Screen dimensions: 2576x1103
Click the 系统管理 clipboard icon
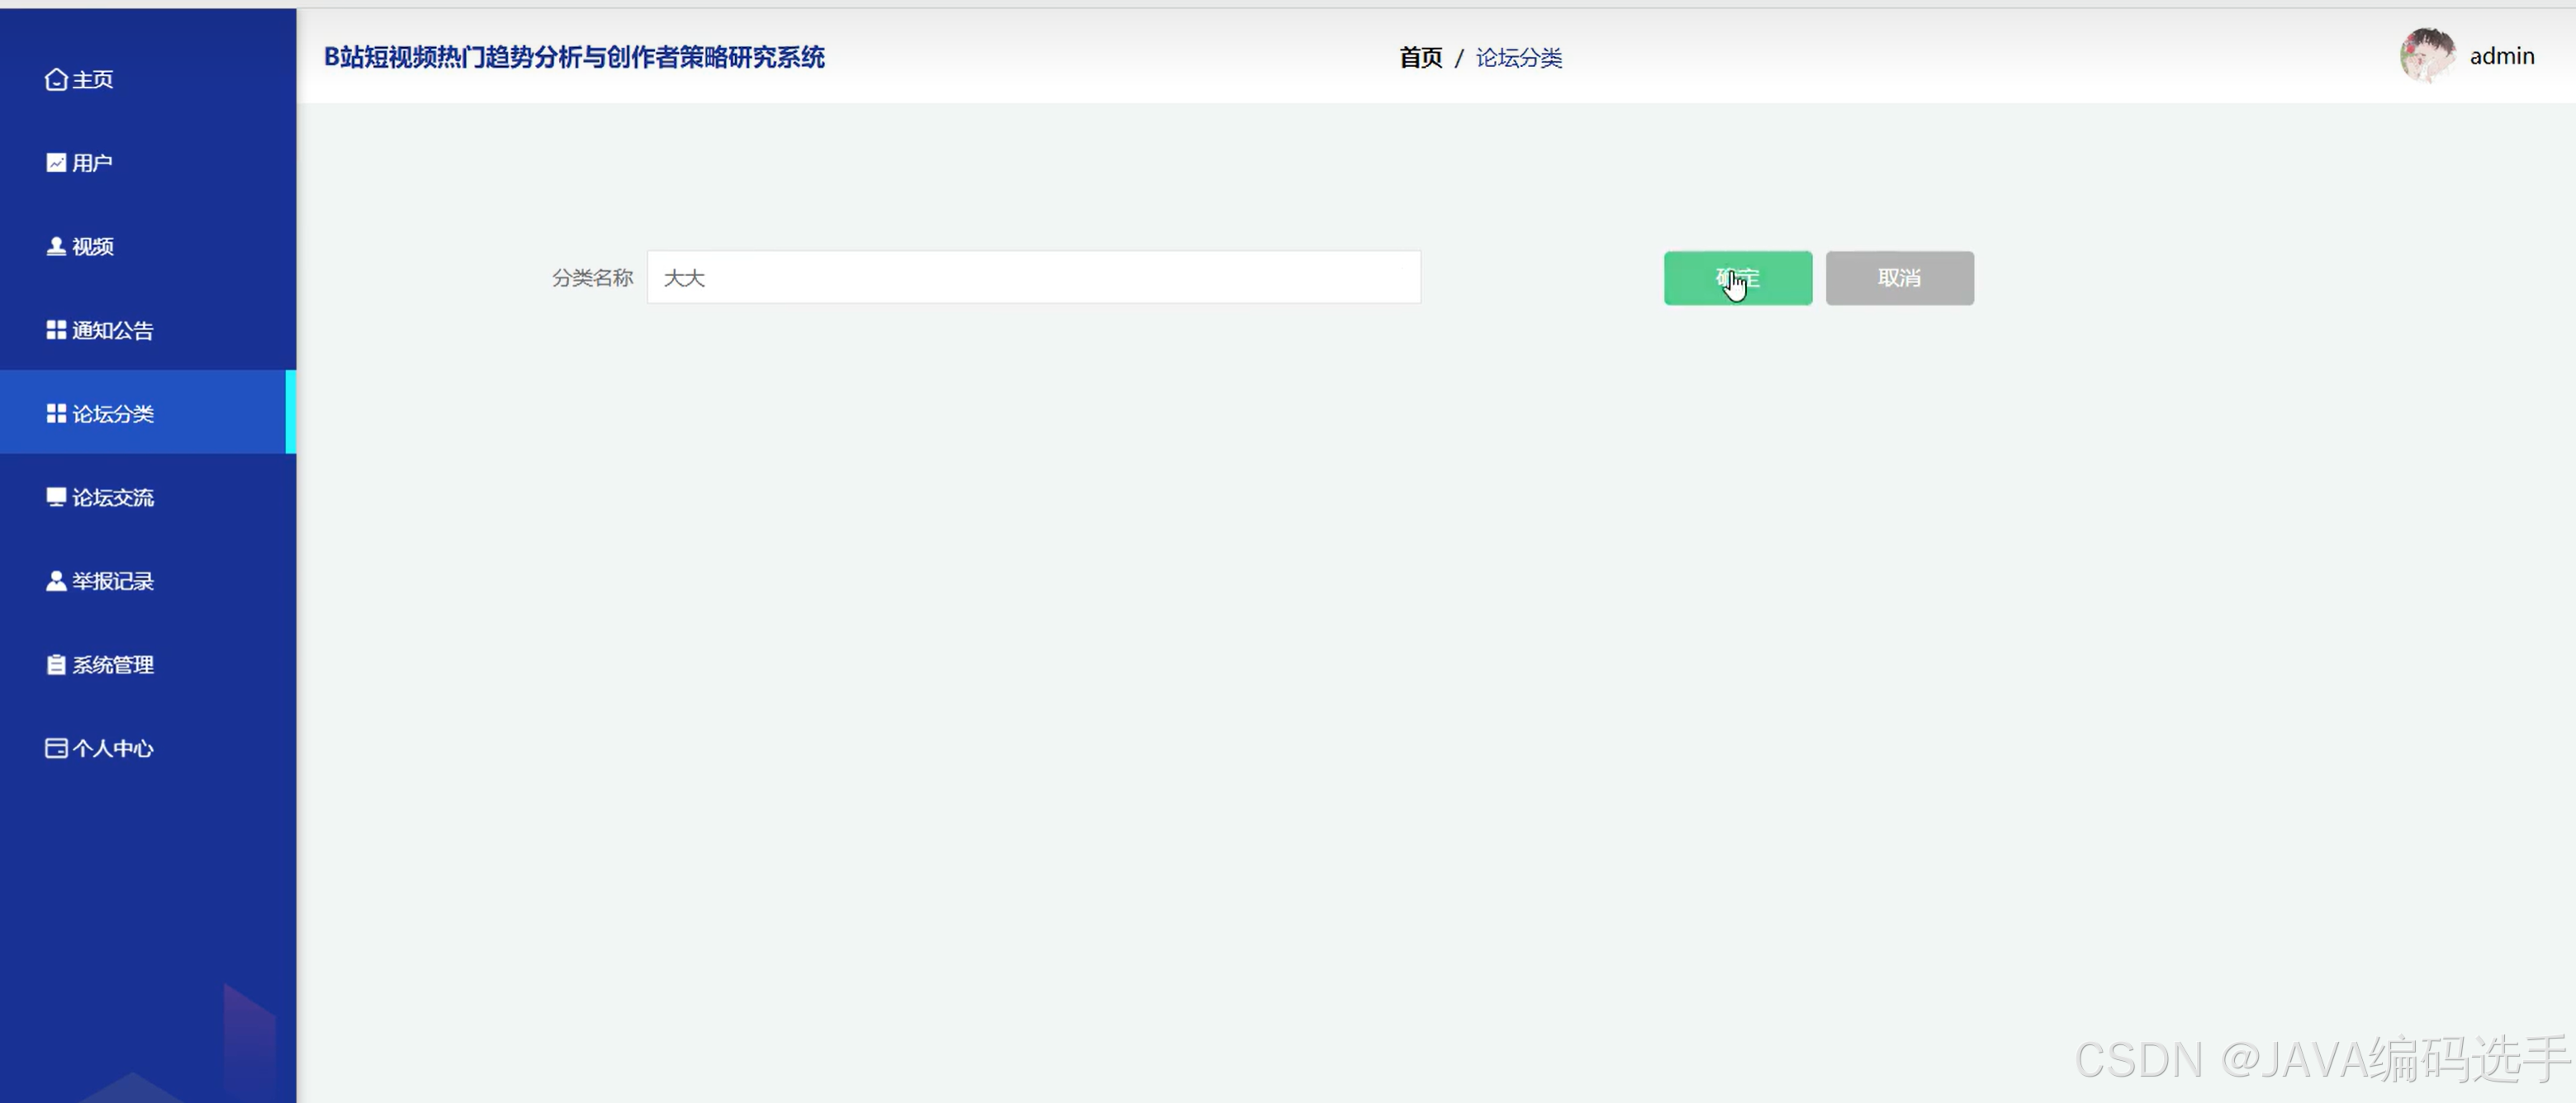click(x=56, y=664)
